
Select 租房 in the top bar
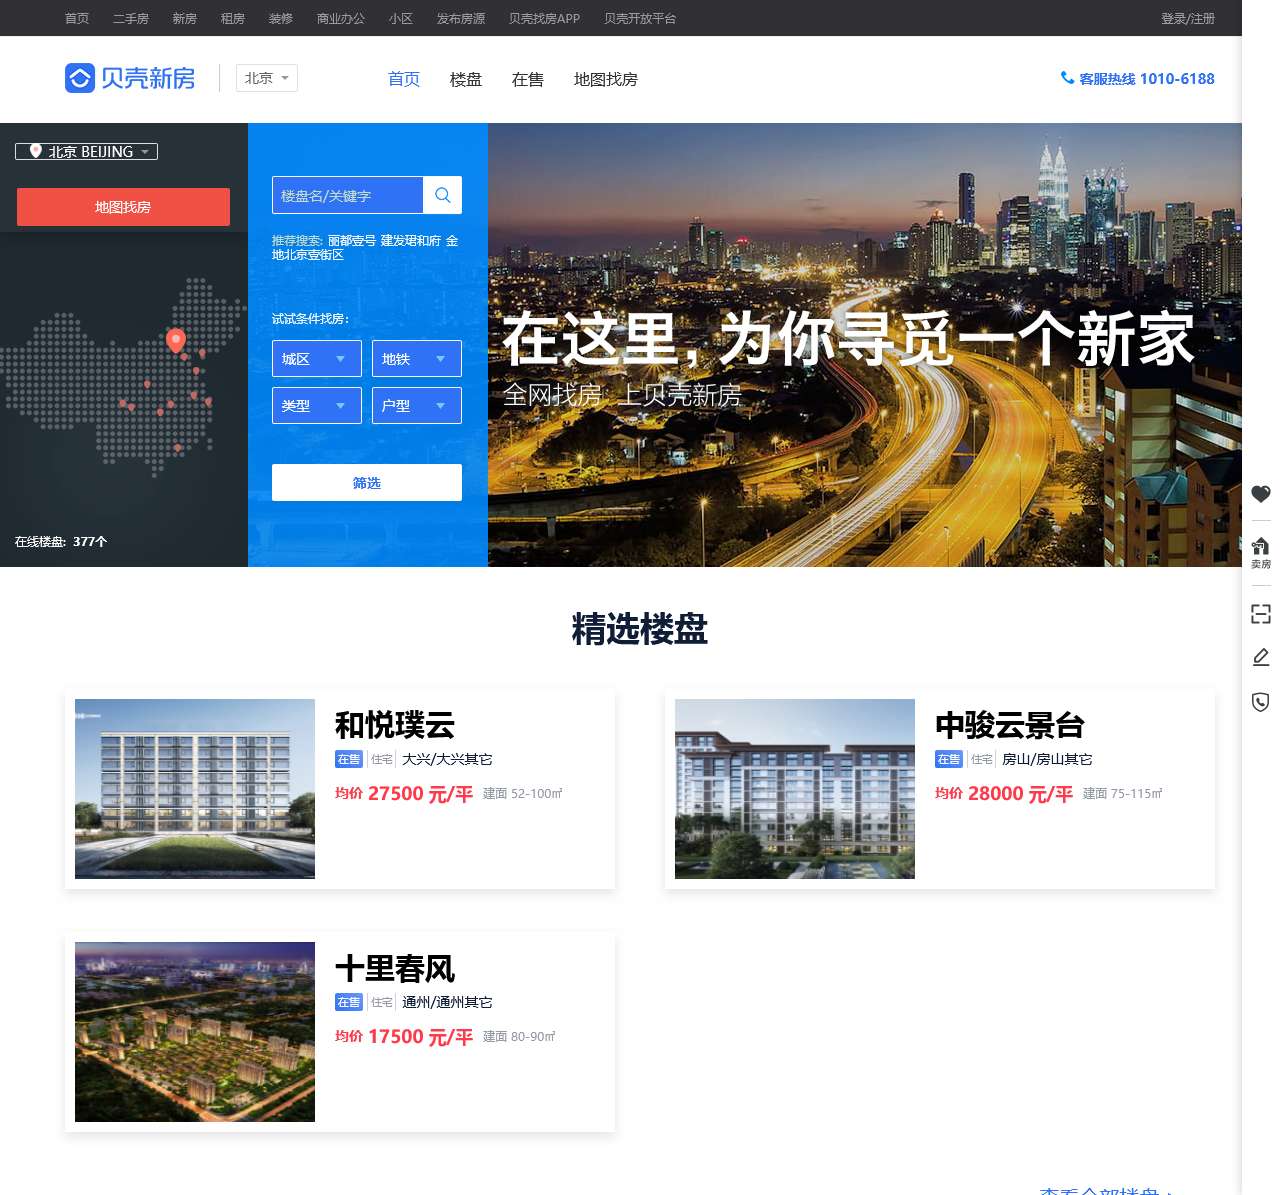(x=233, y=18)
